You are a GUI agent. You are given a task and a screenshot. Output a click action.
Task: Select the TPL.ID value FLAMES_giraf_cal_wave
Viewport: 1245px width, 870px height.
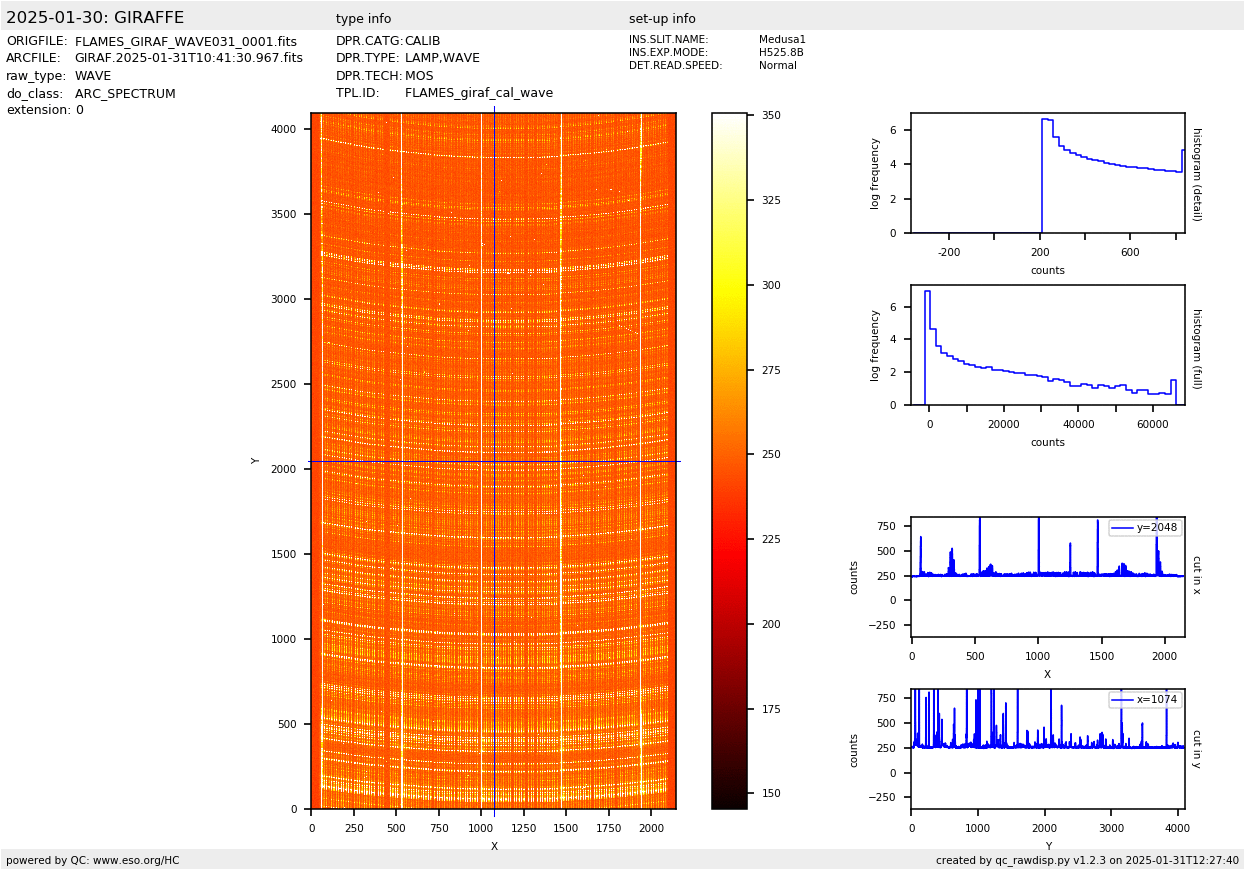tap(478, 93)
